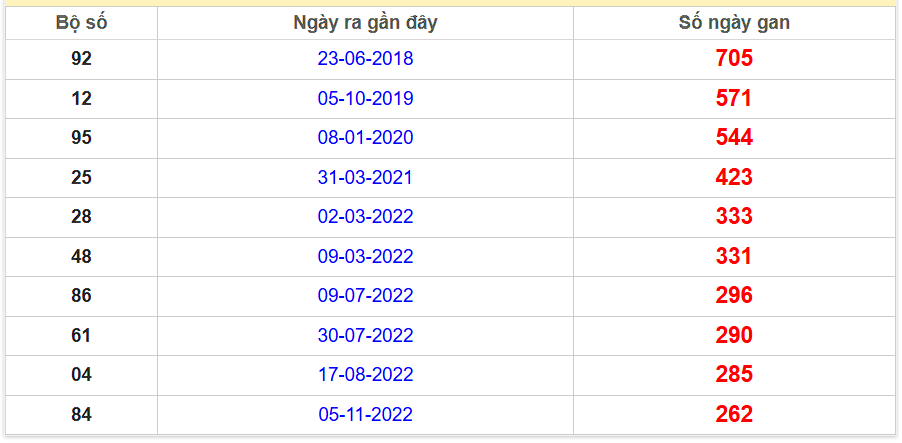Click the 'Bộ số' column header
The image size is (902, 443).
(82, 23)
